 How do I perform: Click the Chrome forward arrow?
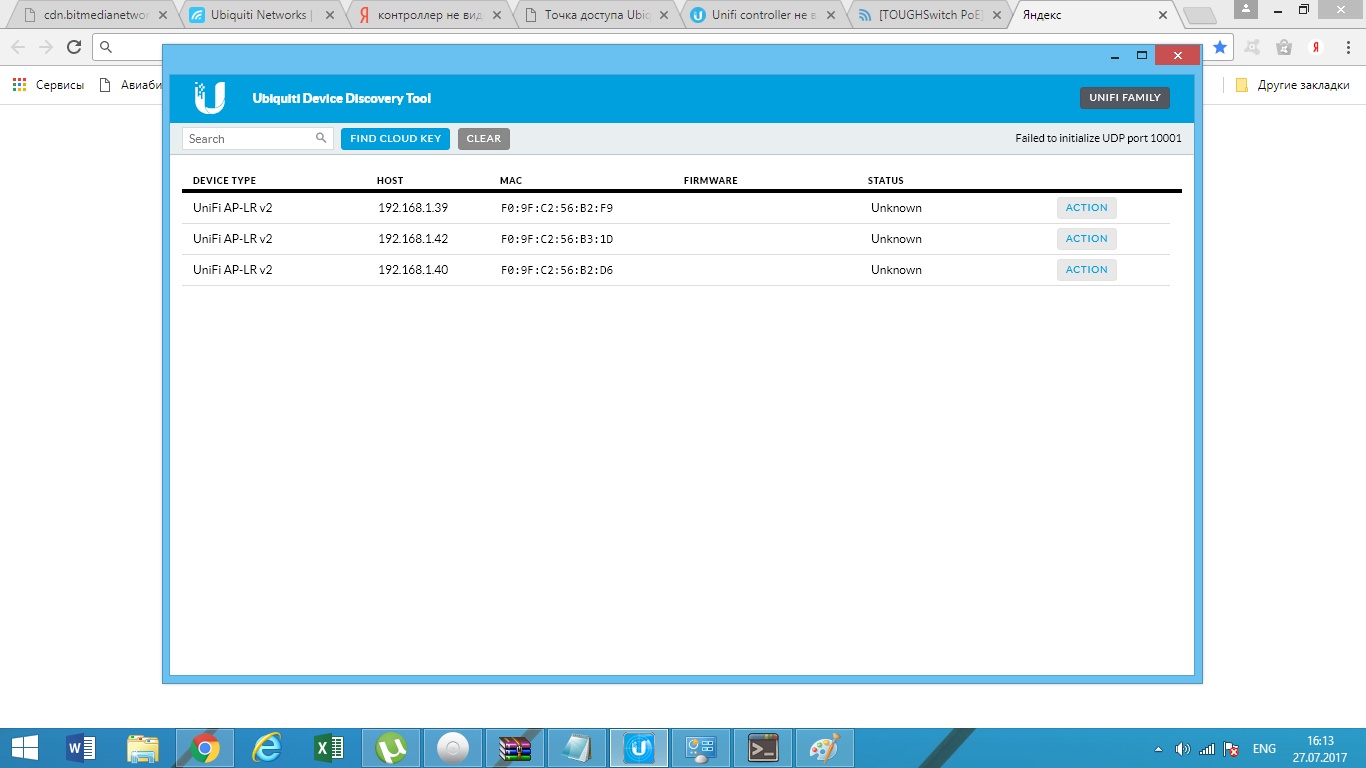(46, 47)
